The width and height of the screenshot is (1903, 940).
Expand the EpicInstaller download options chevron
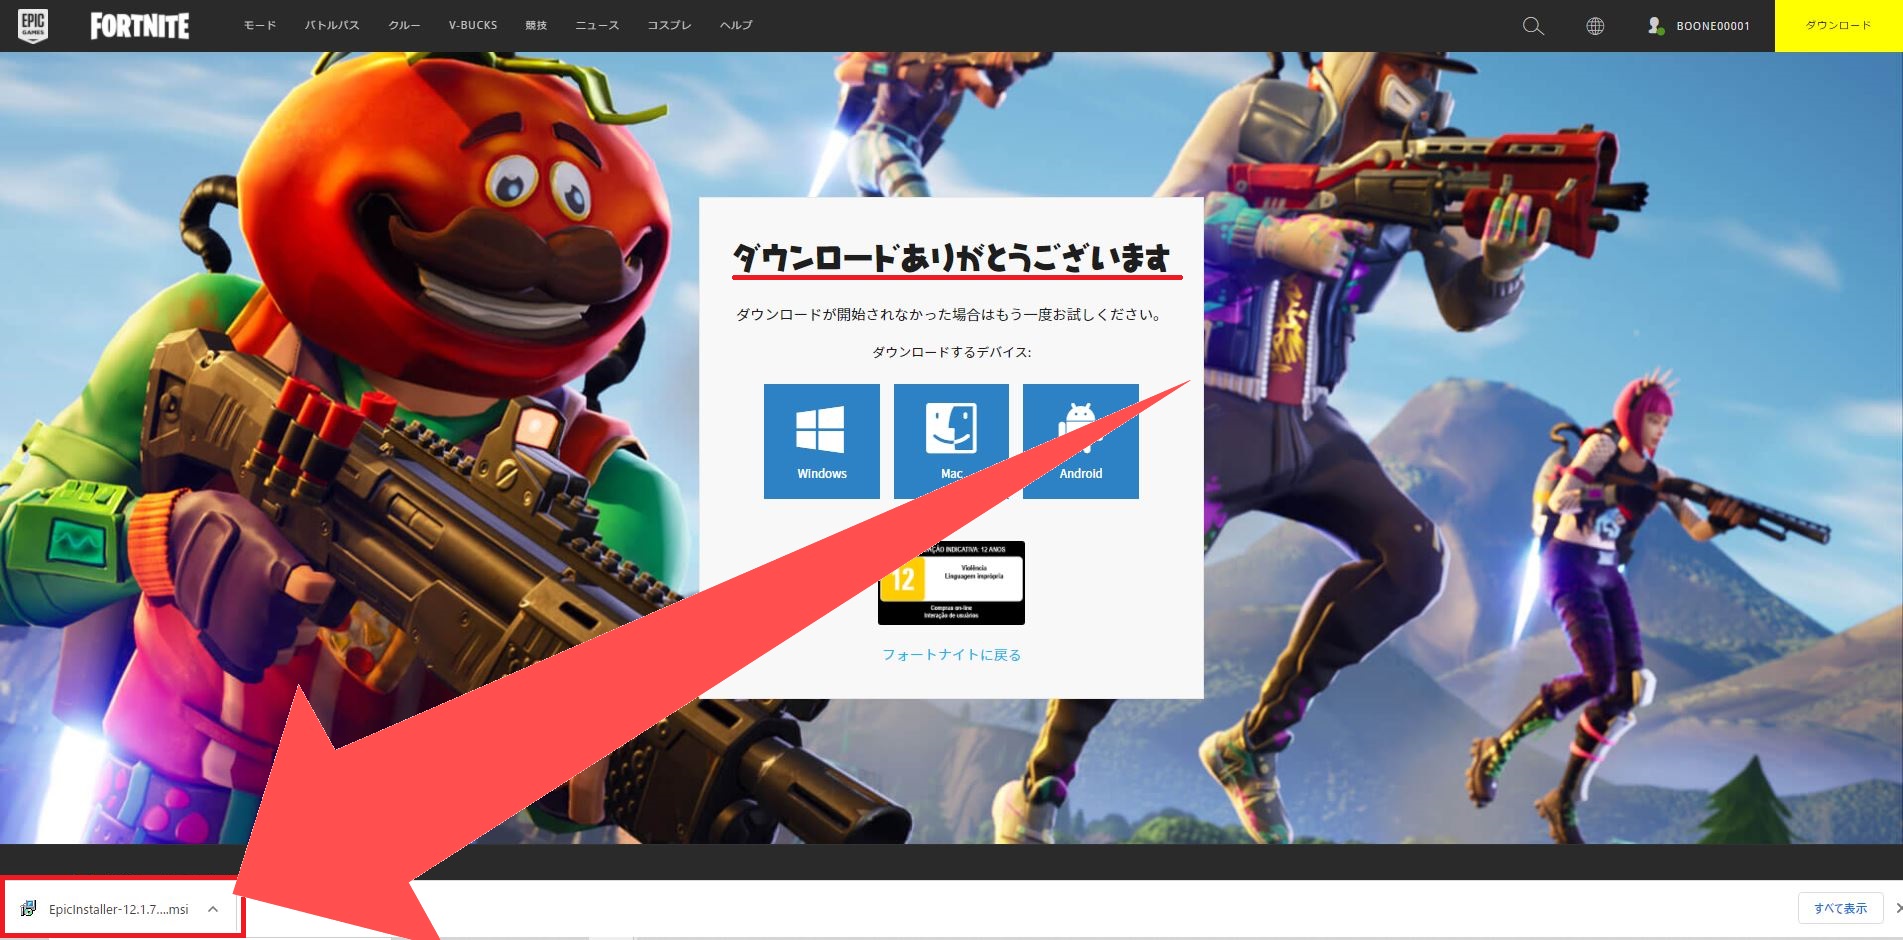tap(213, 909)
